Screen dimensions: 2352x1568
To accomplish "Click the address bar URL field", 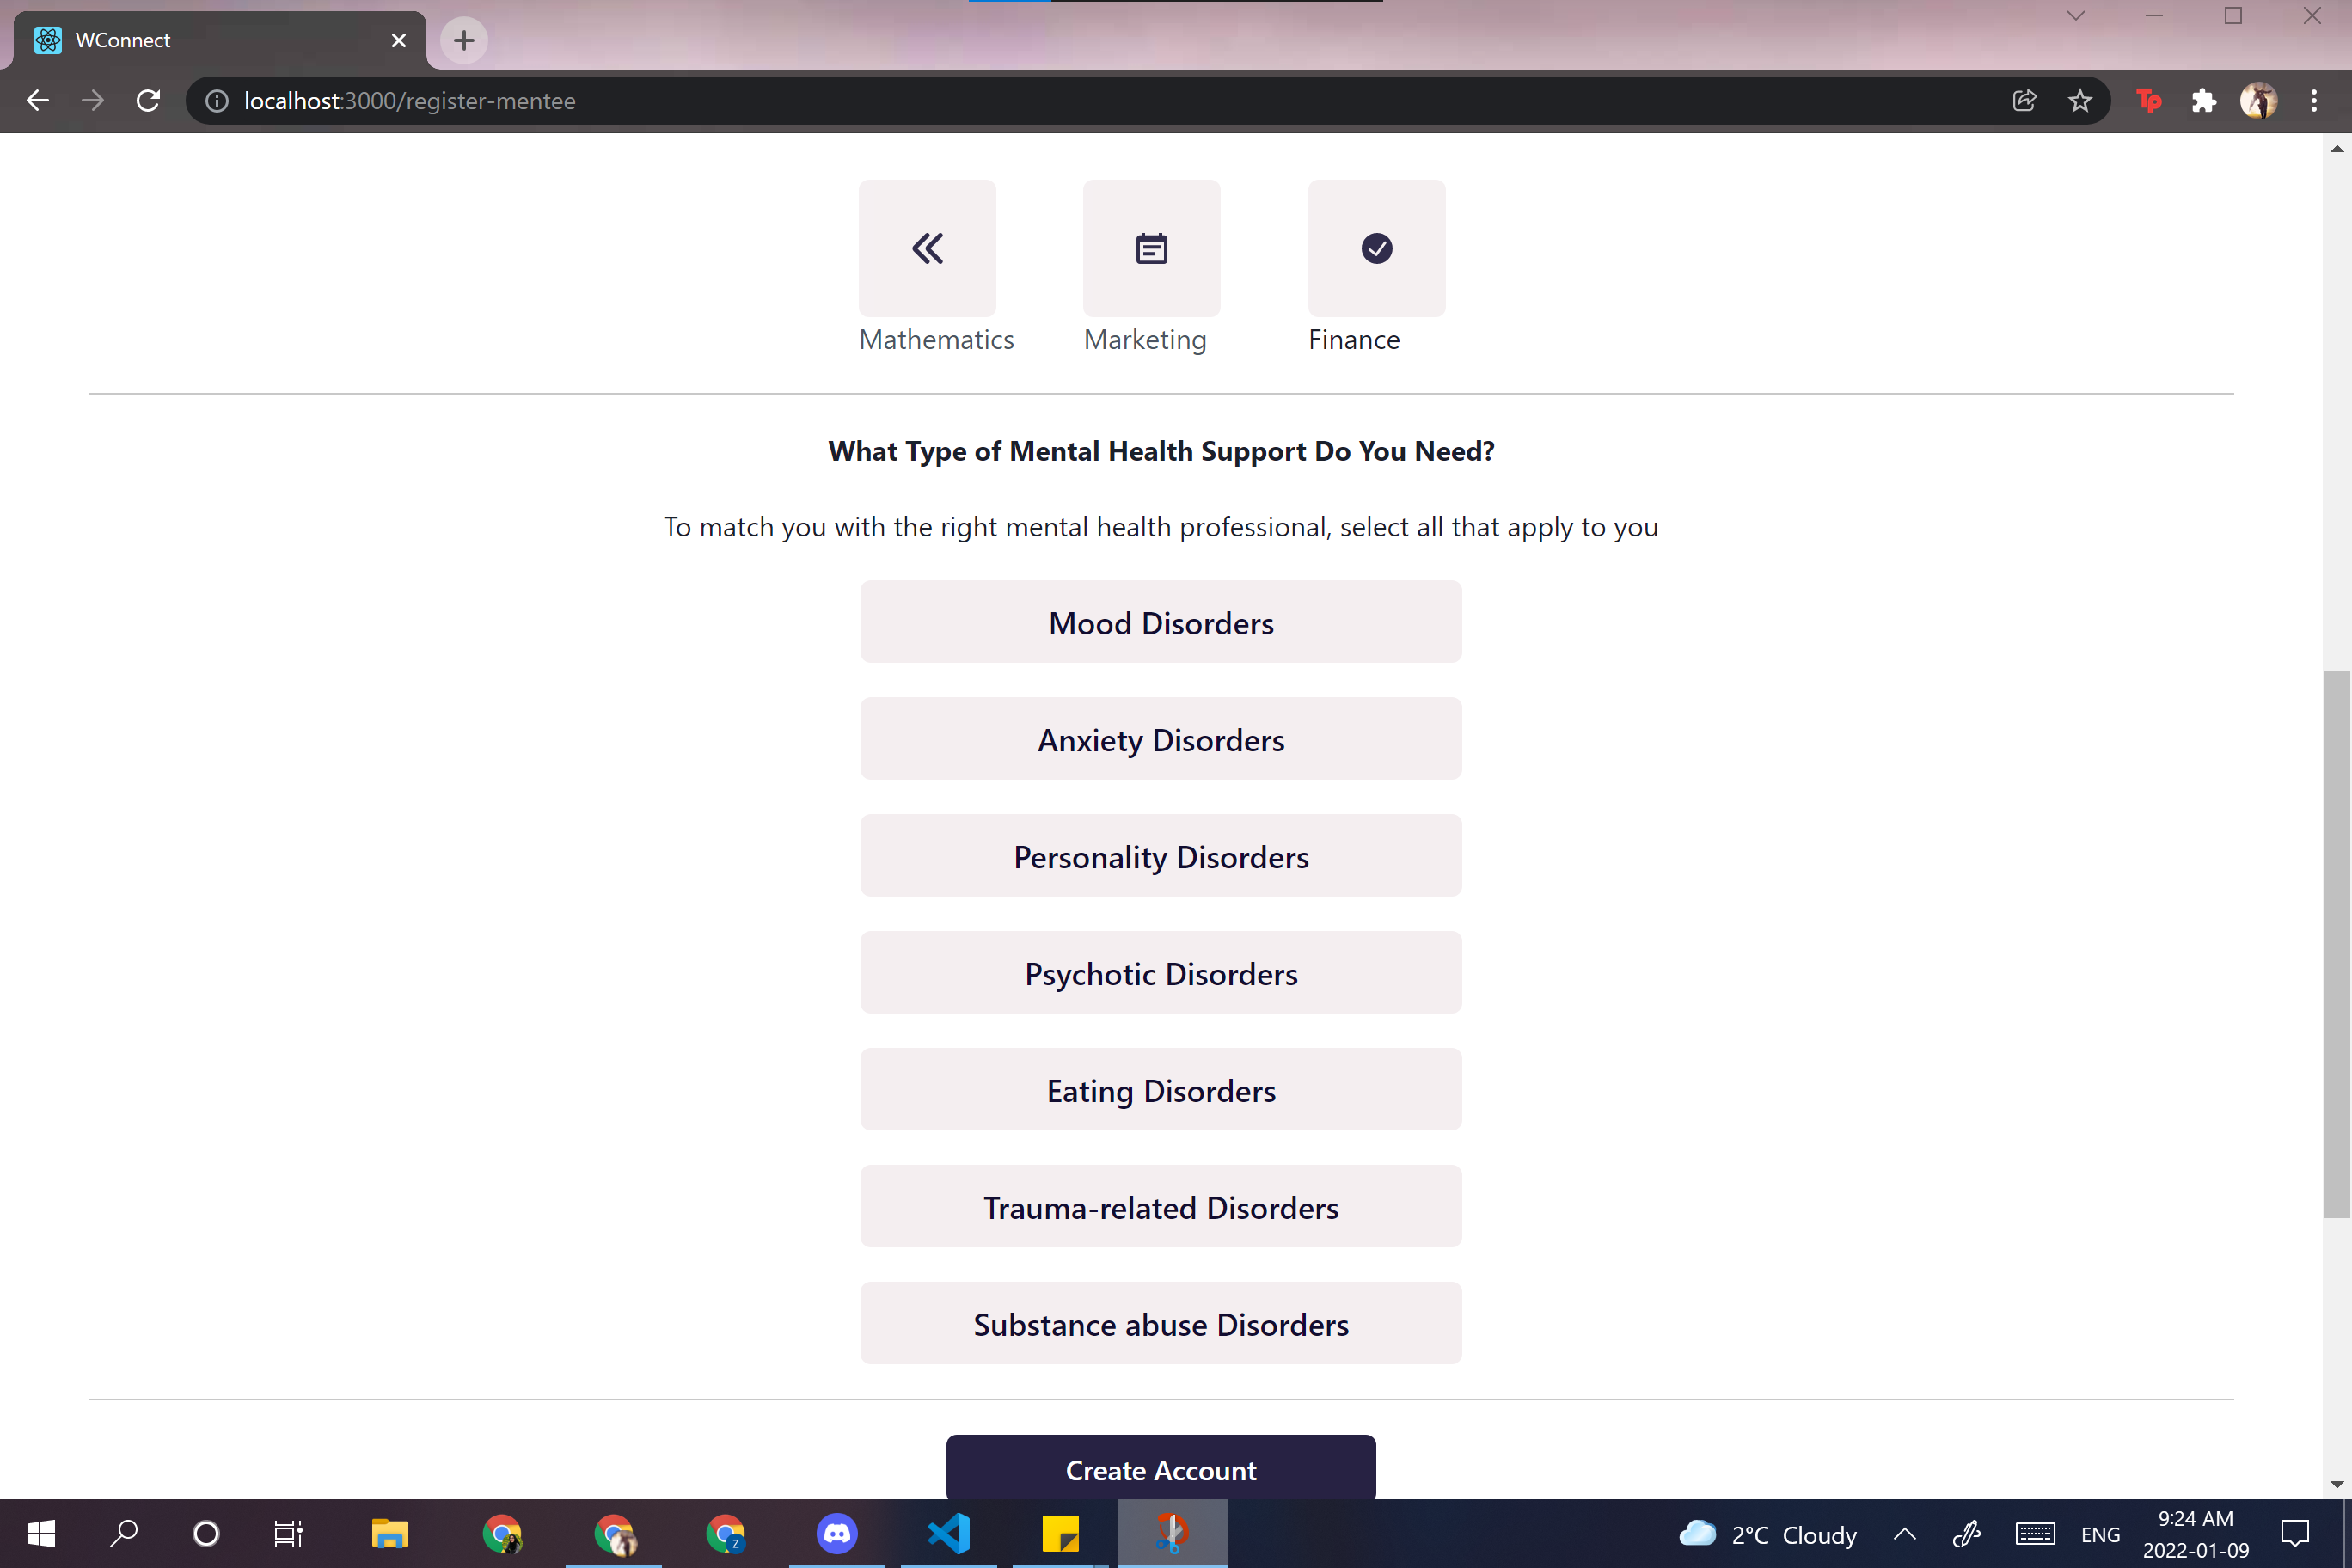I will point(1000,101).
